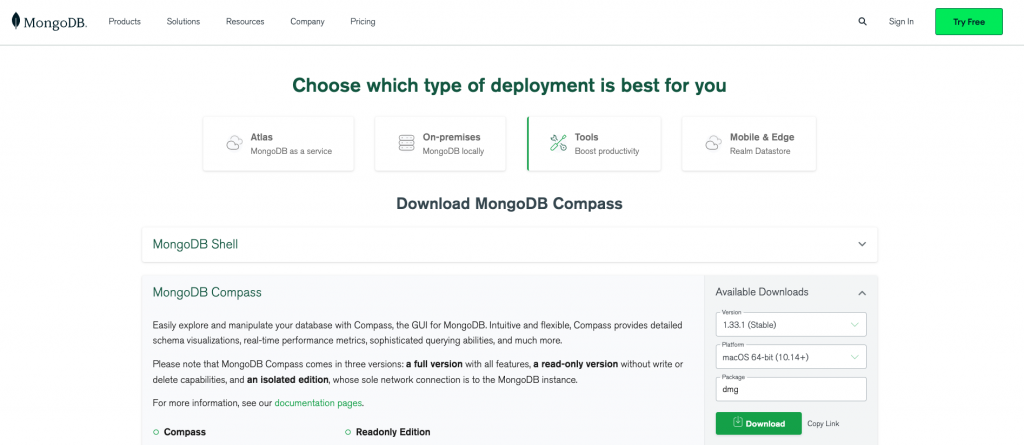The height and width of the screenshot is (445, 1024).
Task: Click the download icon inside Download button
Action: tap(738, 423)
